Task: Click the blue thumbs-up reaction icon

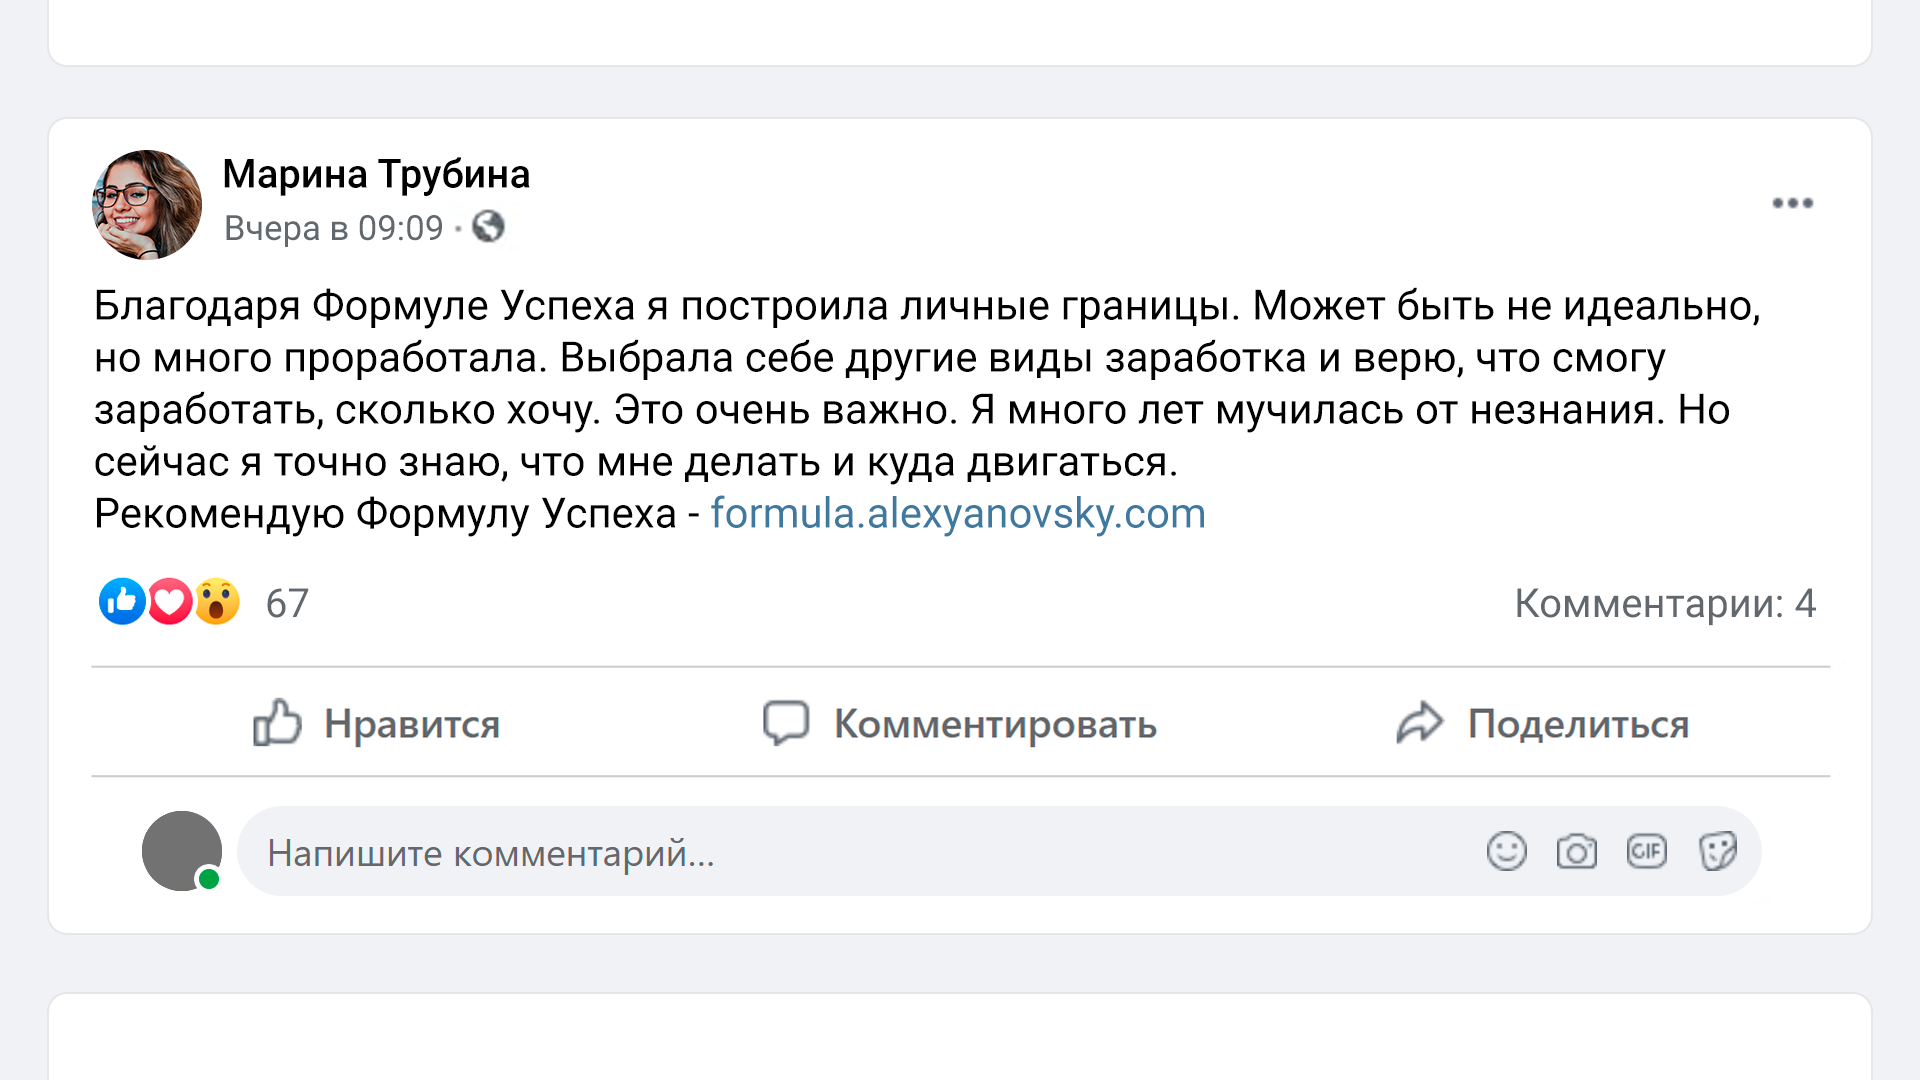Action: pyautogui.click(x=122, y=602)
